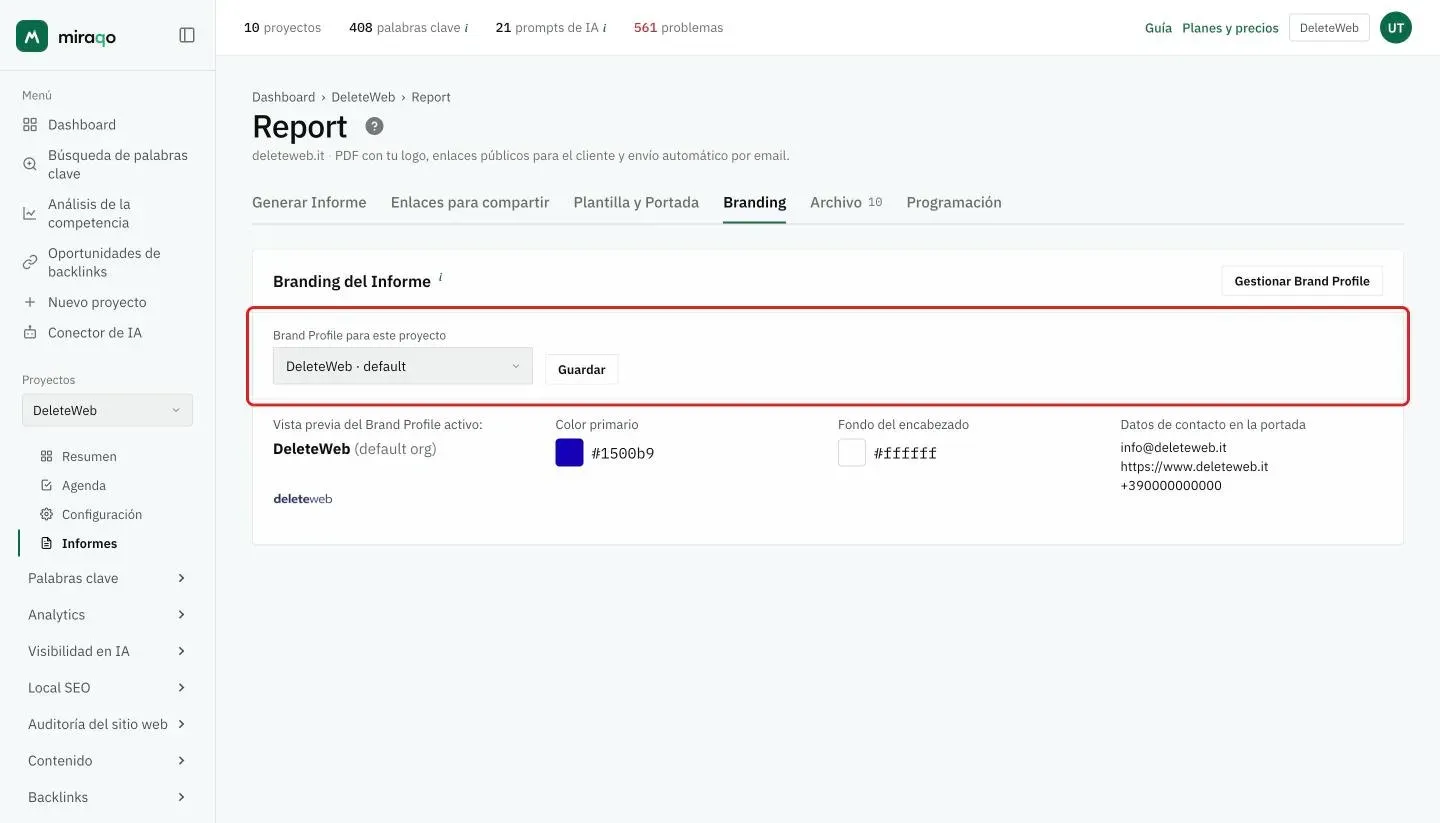The height and width of the screenshot is (823, 1440).
Task: Click the primary color swatch #1500b9
Action: click(569, 453)
